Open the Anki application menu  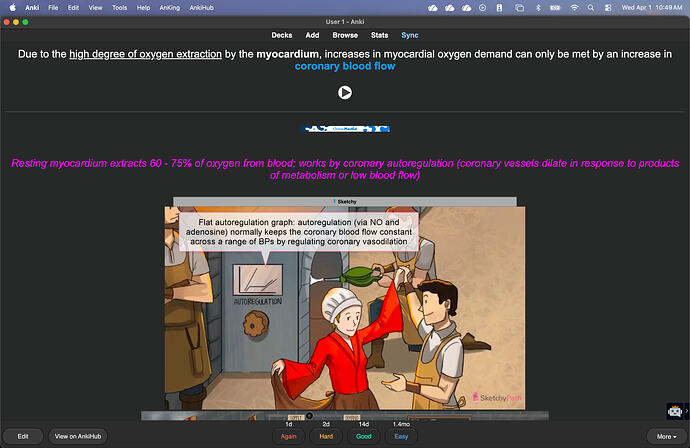click(32, 7)
